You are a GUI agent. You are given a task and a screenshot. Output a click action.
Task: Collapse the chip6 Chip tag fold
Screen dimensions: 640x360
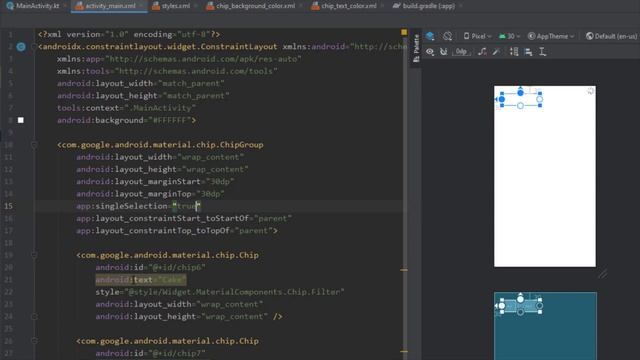coord(34,255)
